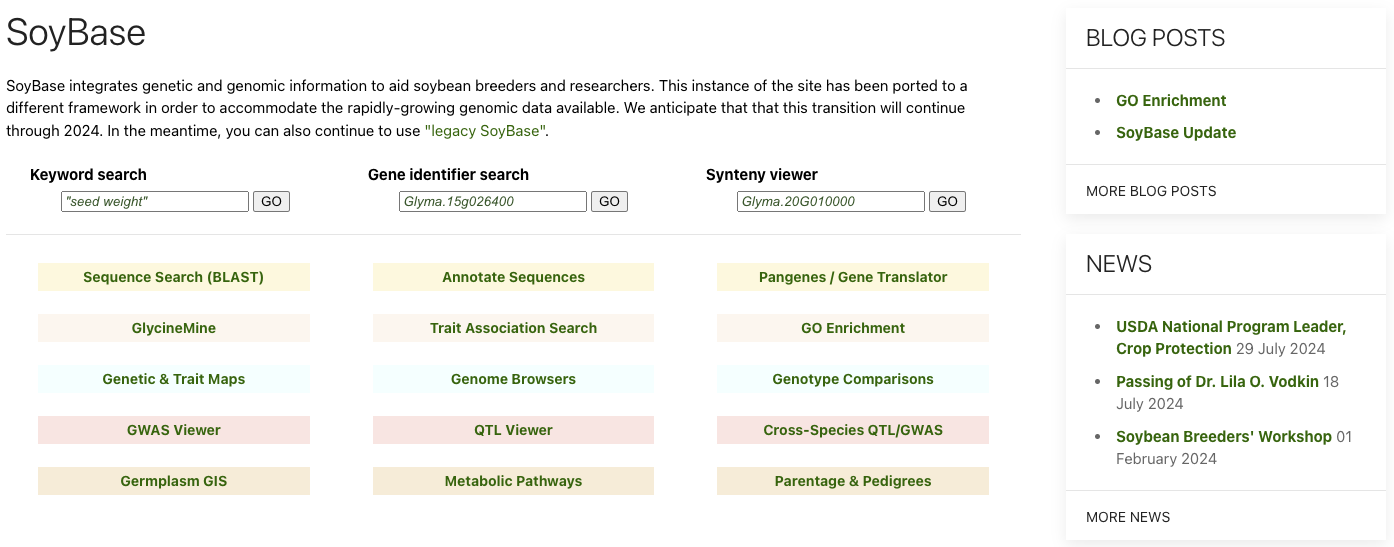
Task: Open Sequence Search (BLAST)
Action: coord(174,277)
